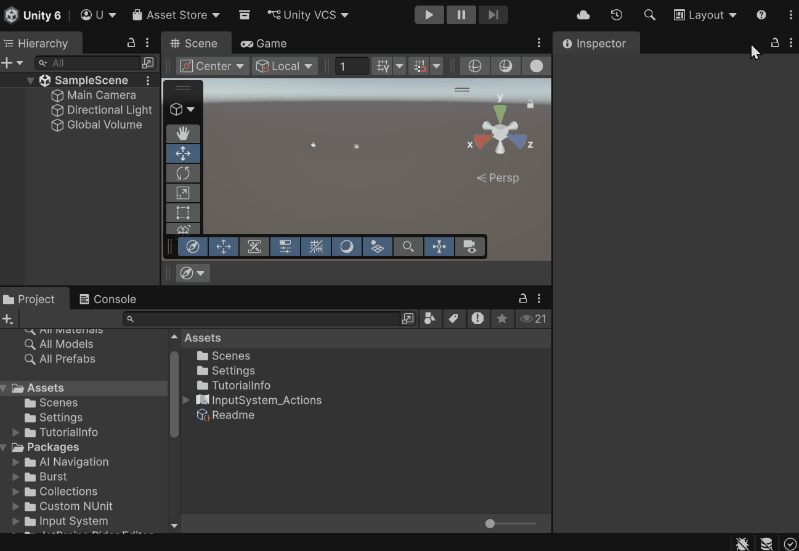Open the Center pivot mode dropdown
Viewport: 799px width, 551px height.
click(213, 66)
